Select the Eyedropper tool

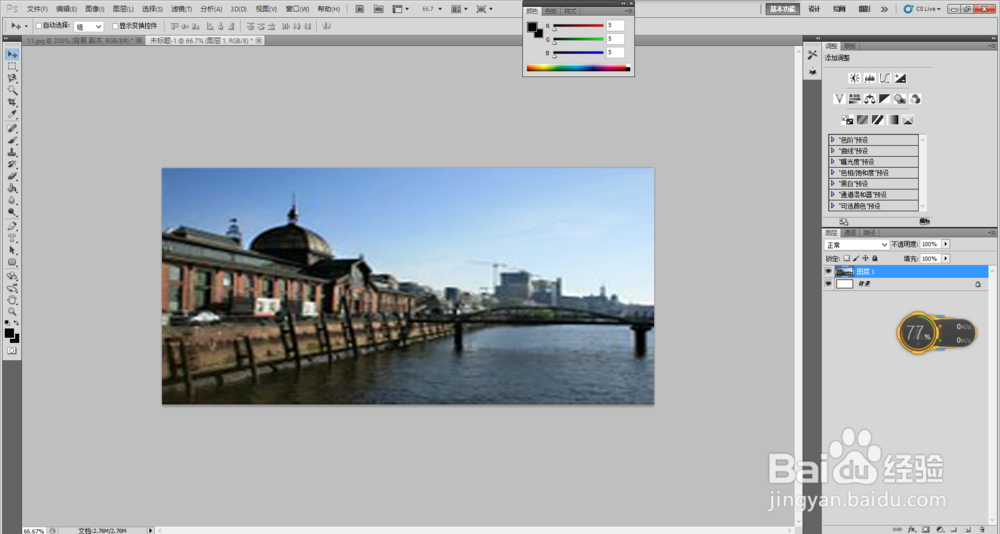12,115
